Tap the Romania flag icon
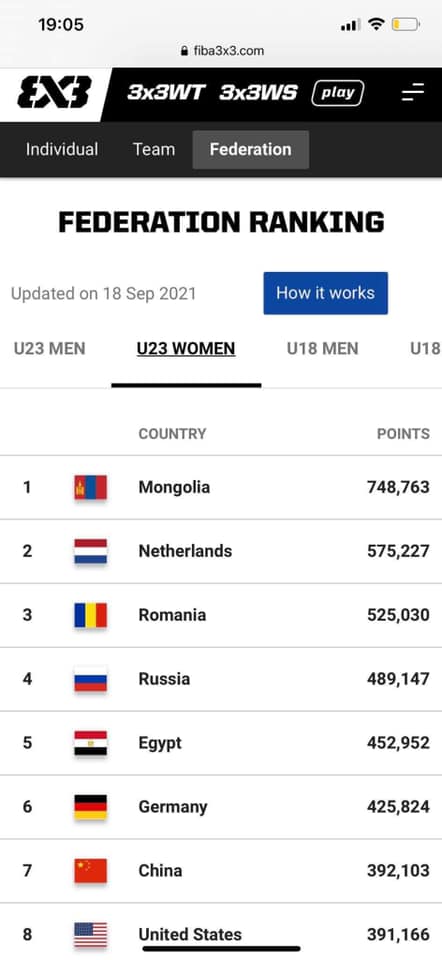The width and height of the screenshot is (442, 960). point(91,615)
